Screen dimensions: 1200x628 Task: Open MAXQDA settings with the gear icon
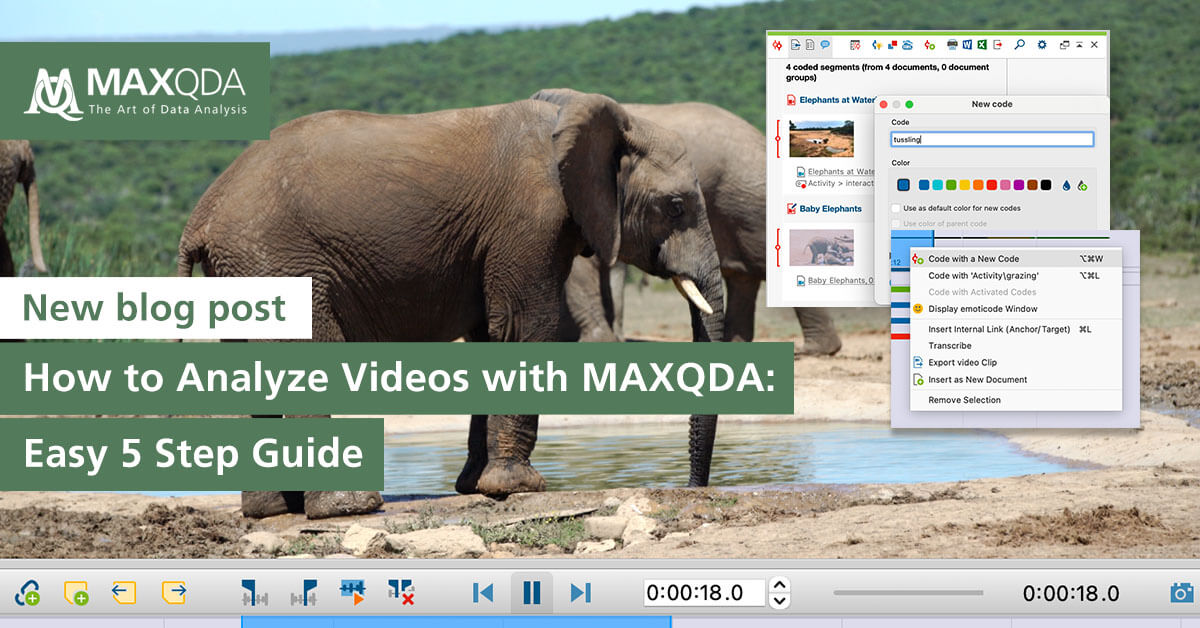click(1043, 44)
